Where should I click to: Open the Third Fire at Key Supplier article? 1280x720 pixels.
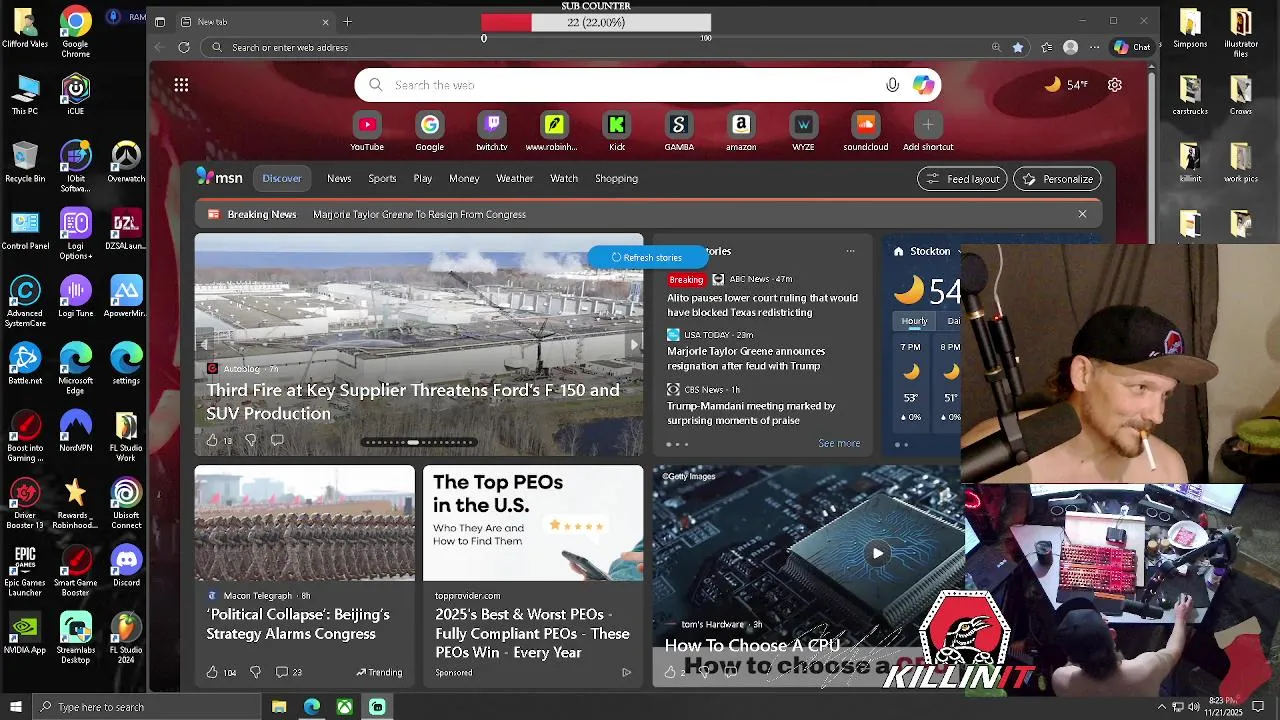[413, 401]
